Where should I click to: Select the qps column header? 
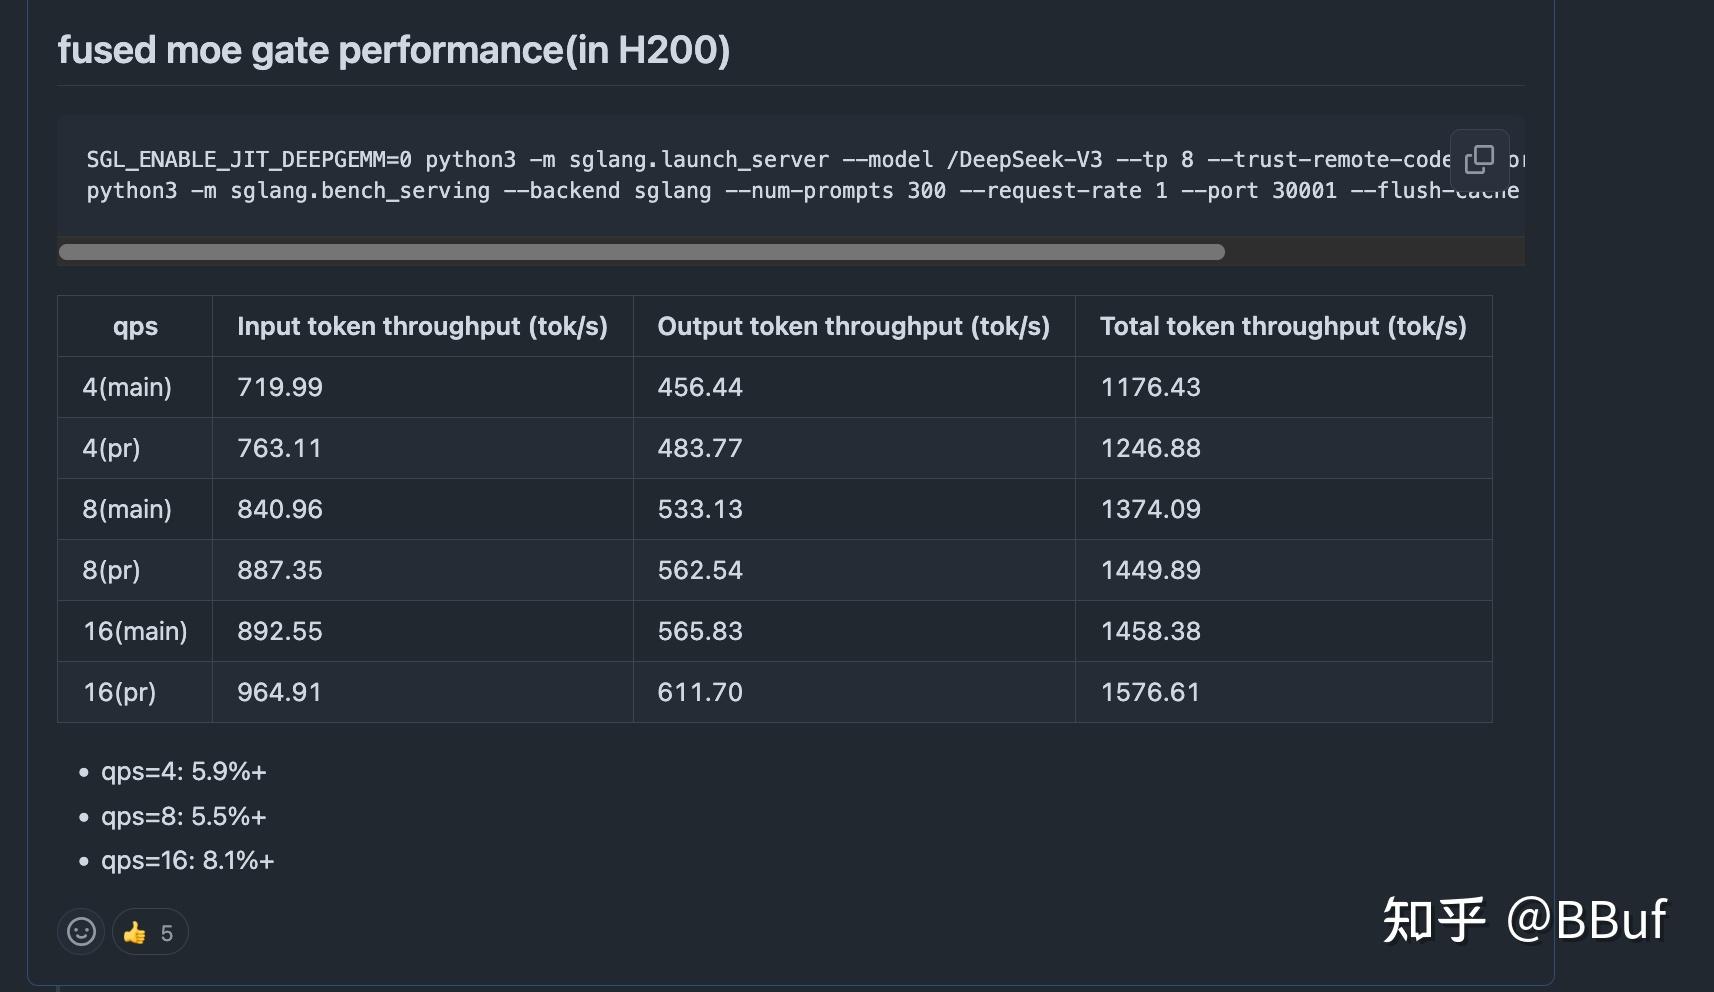[135, 326]
